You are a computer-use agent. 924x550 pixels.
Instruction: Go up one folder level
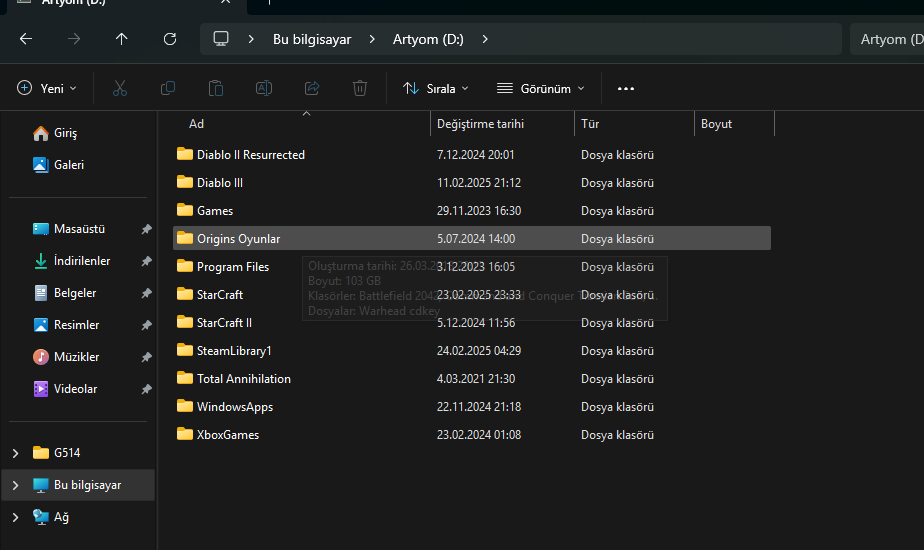(x=122, y=39)
